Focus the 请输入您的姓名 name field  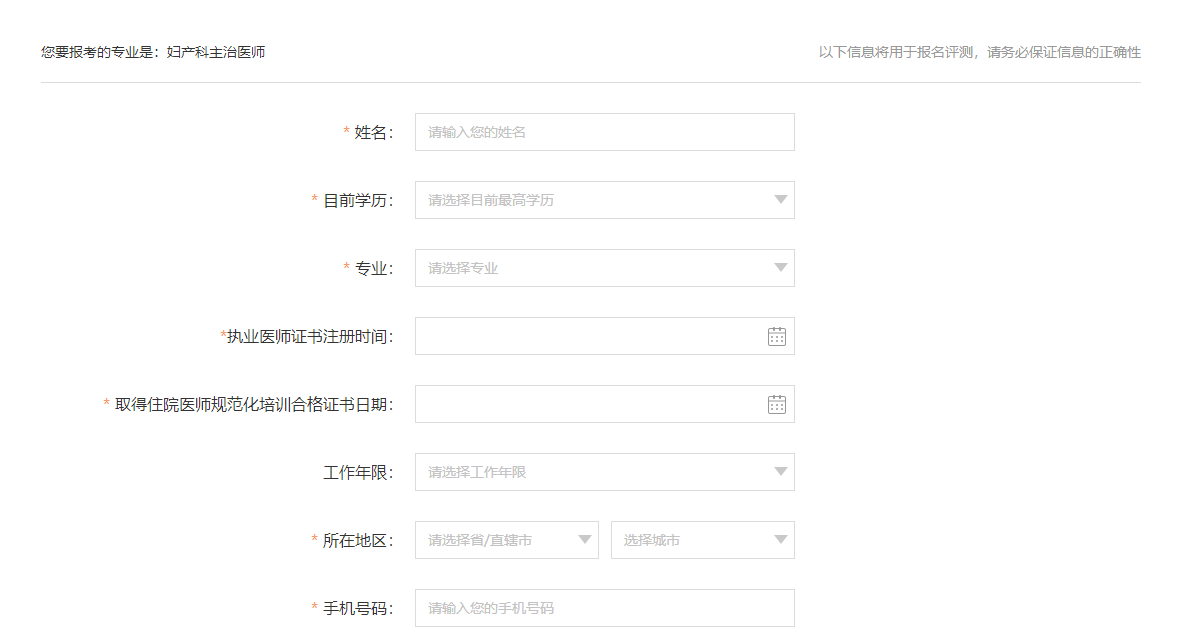coord(604,132)
